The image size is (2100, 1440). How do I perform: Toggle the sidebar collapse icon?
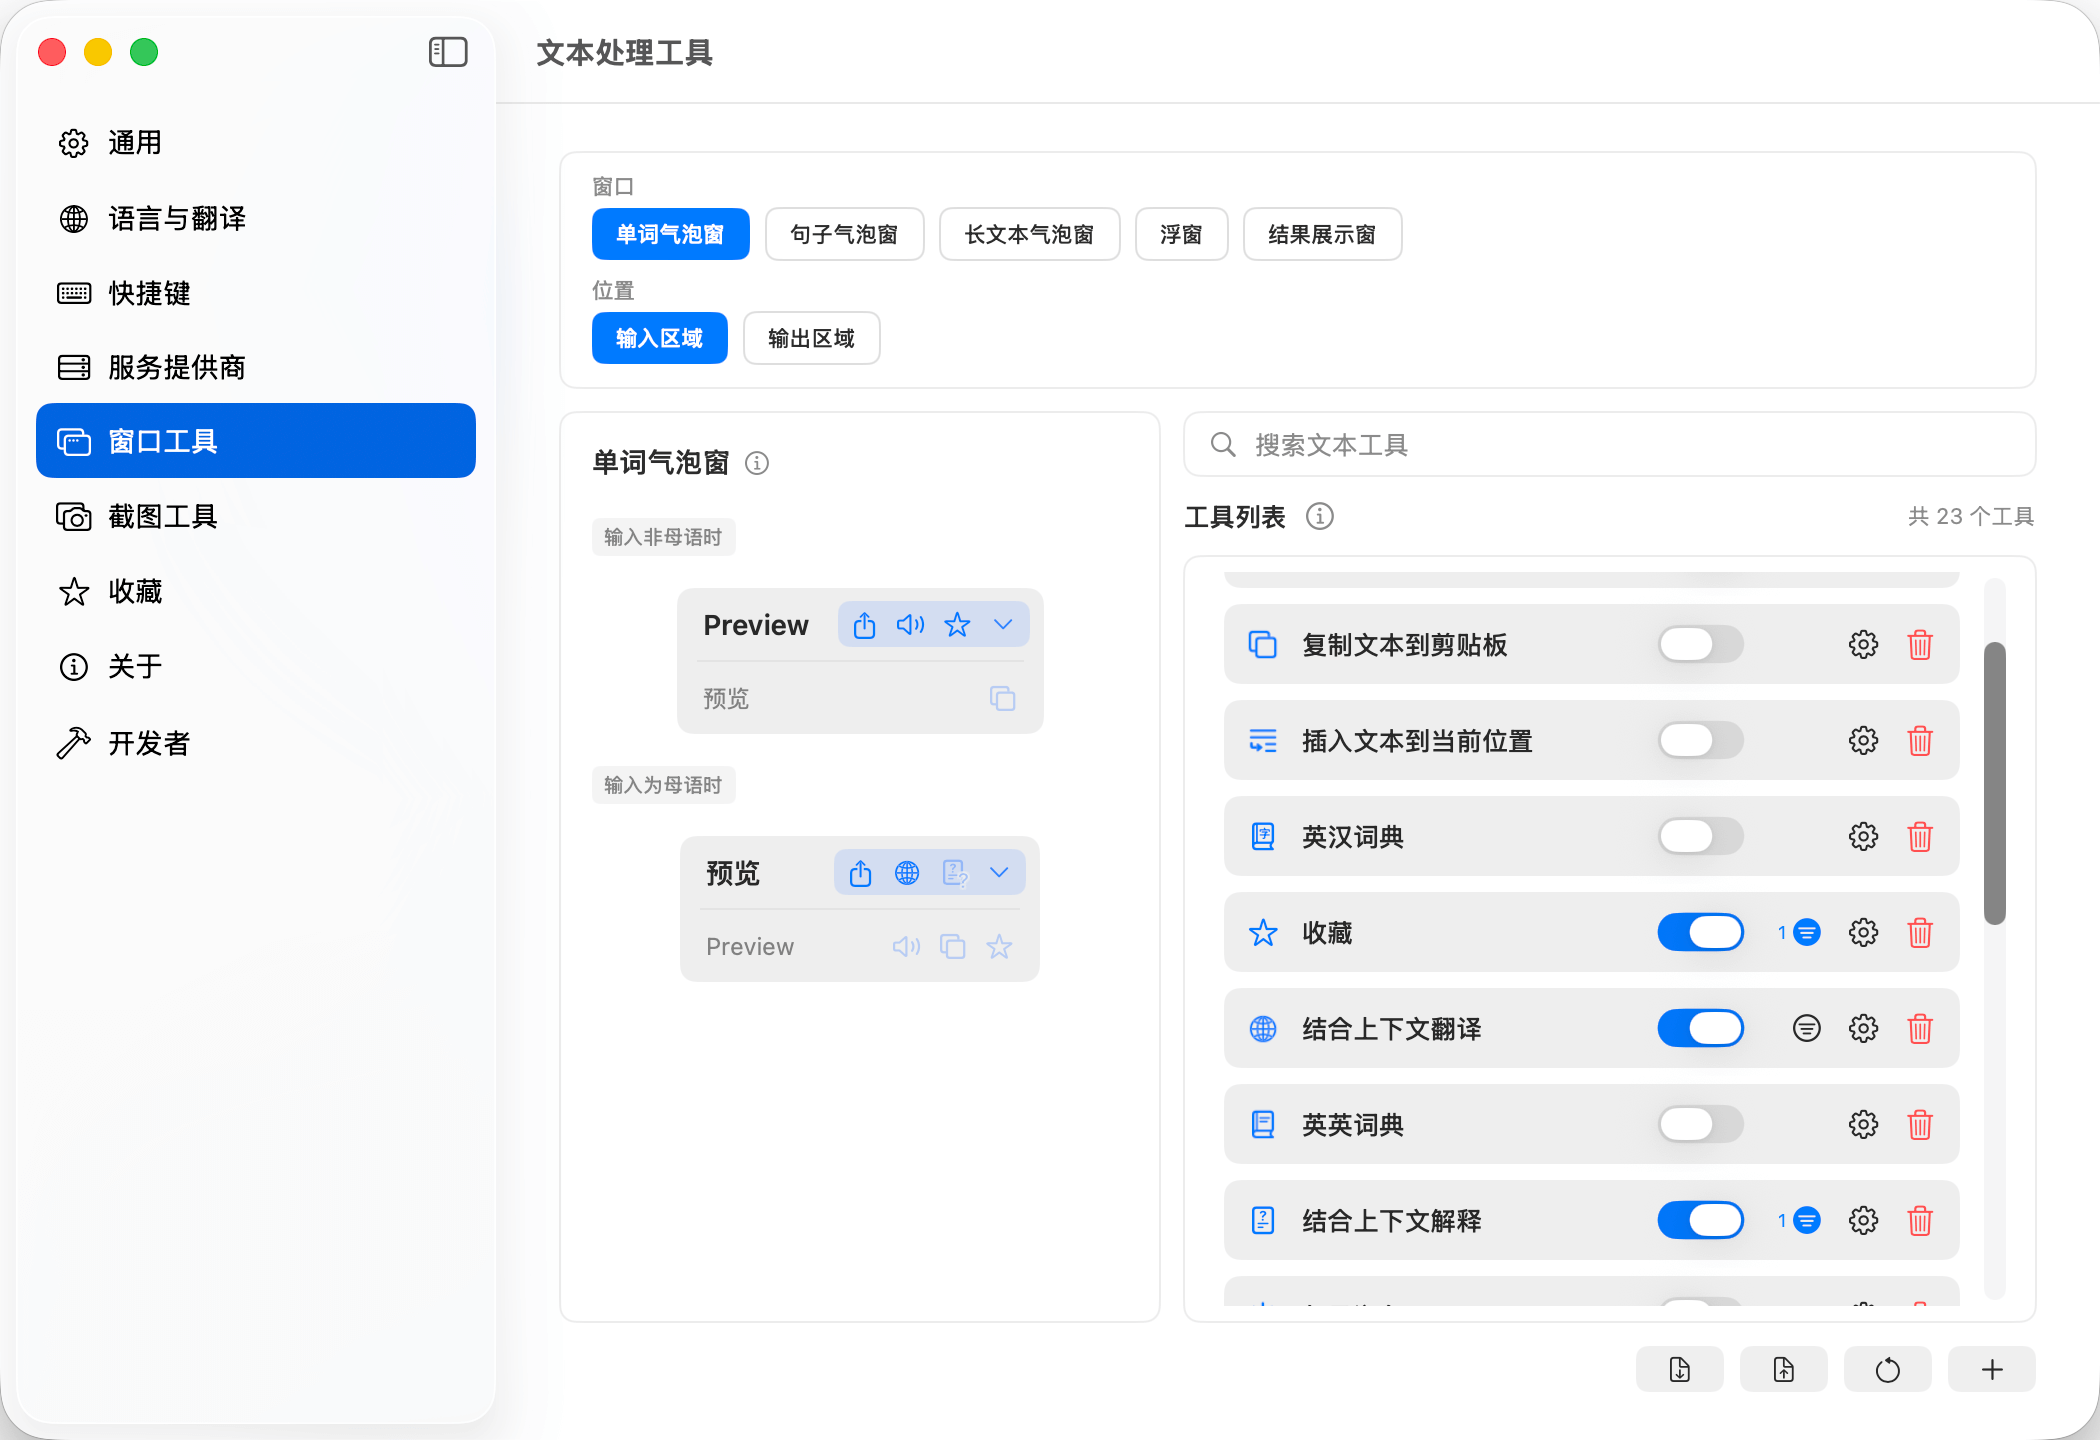[x=448, y=52]
